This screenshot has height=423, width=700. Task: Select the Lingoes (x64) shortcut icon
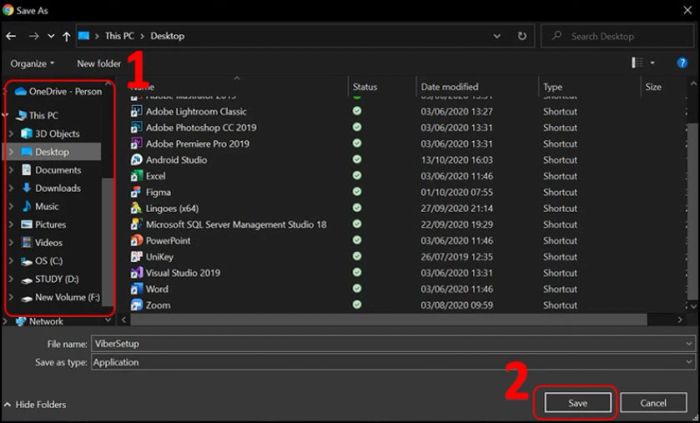(x=136, y=208)
